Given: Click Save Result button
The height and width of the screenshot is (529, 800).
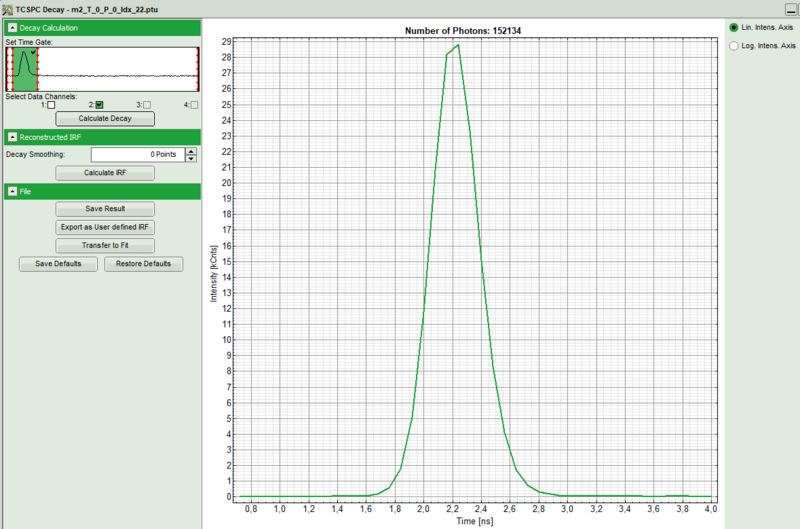Looking at the screenshot, I should pyautogui.click(x=105, y=209).
